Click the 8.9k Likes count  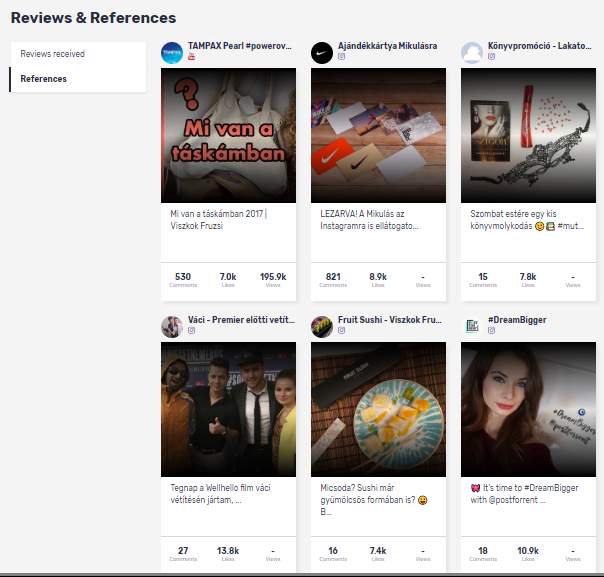point(378,280)
